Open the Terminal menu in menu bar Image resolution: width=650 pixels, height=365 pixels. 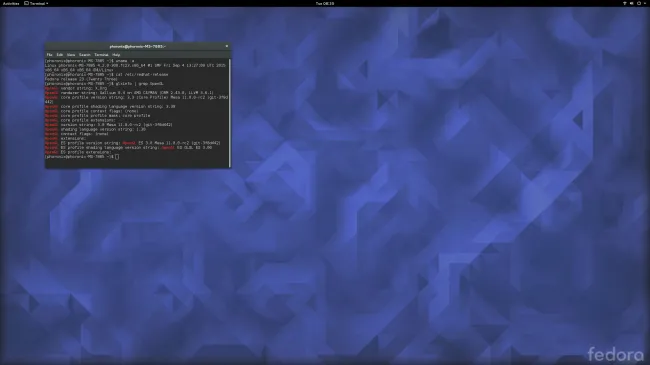pyautogui.click(x=101, y=55)
